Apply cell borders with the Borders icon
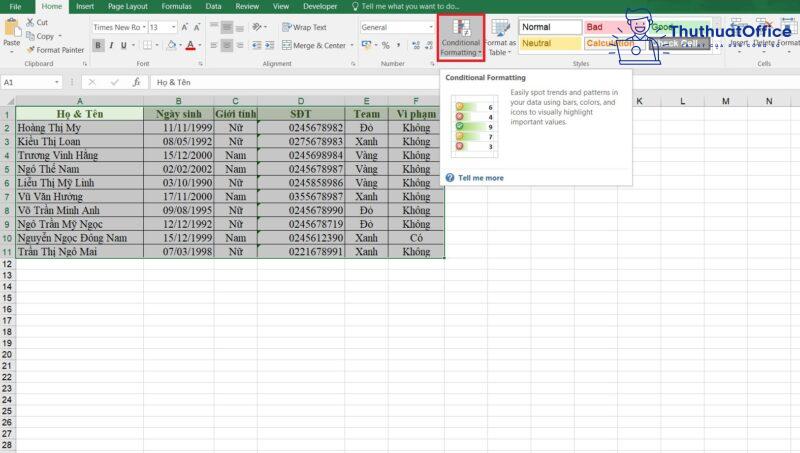This screenshot has width=800, height=453. coord(147,45)
